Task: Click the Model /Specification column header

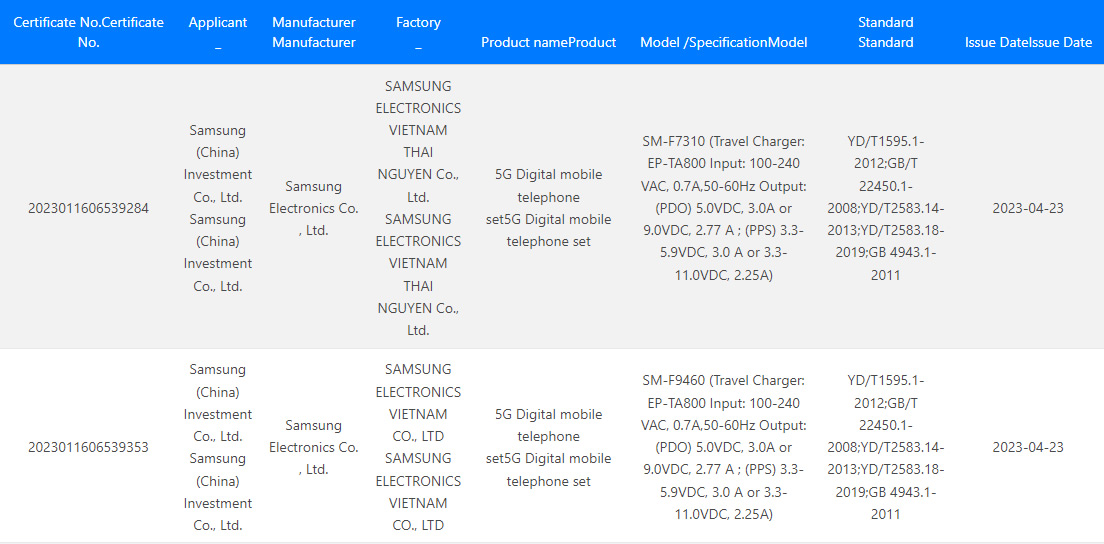Action: [724, 42]
